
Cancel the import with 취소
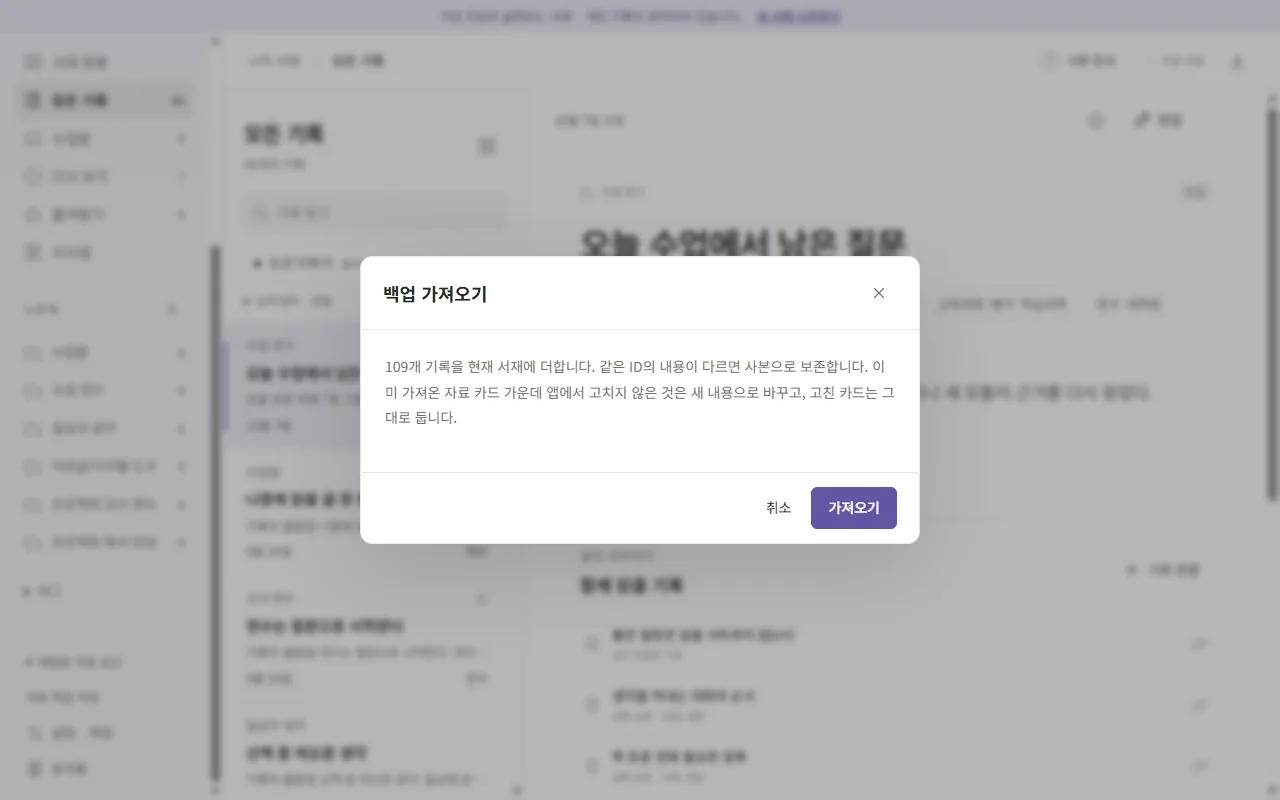(778, 508)
